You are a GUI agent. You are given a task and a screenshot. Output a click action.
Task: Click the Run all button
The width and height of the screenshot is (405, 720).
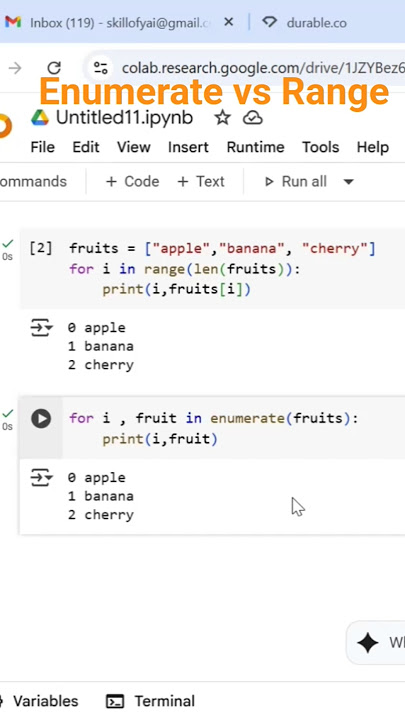[296, 182]
